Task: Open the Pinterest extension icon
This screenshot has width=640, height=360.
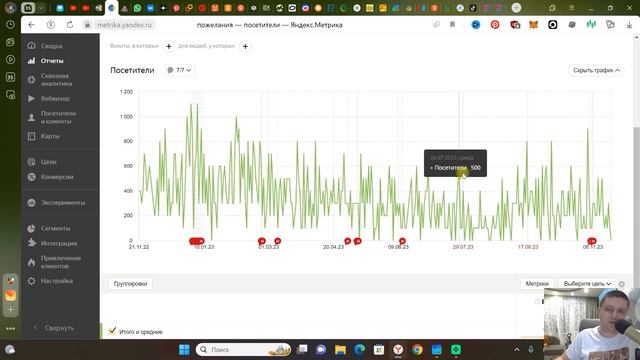Action: point(495,25)
